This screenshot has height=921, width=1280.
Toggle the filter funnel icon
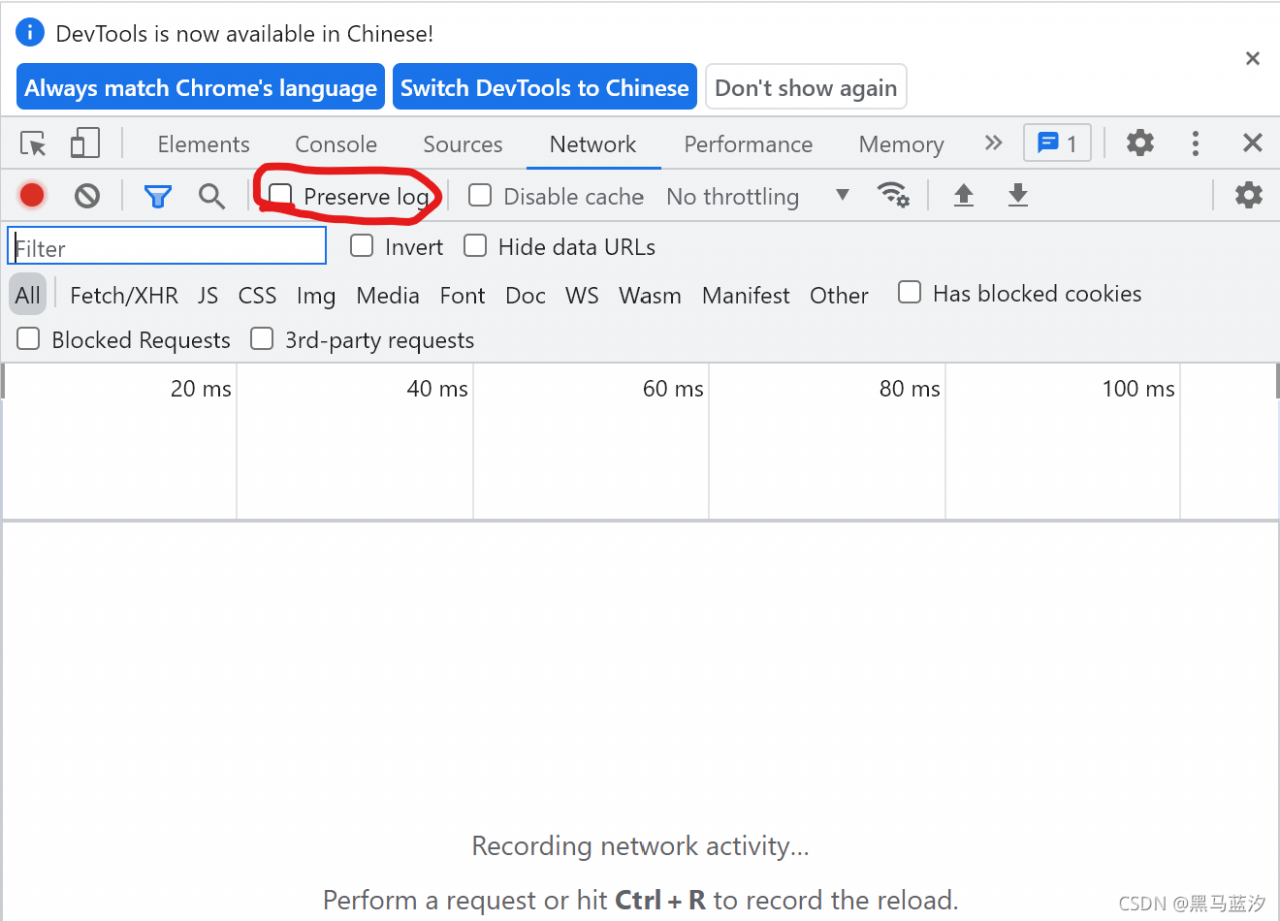[157, 196]
